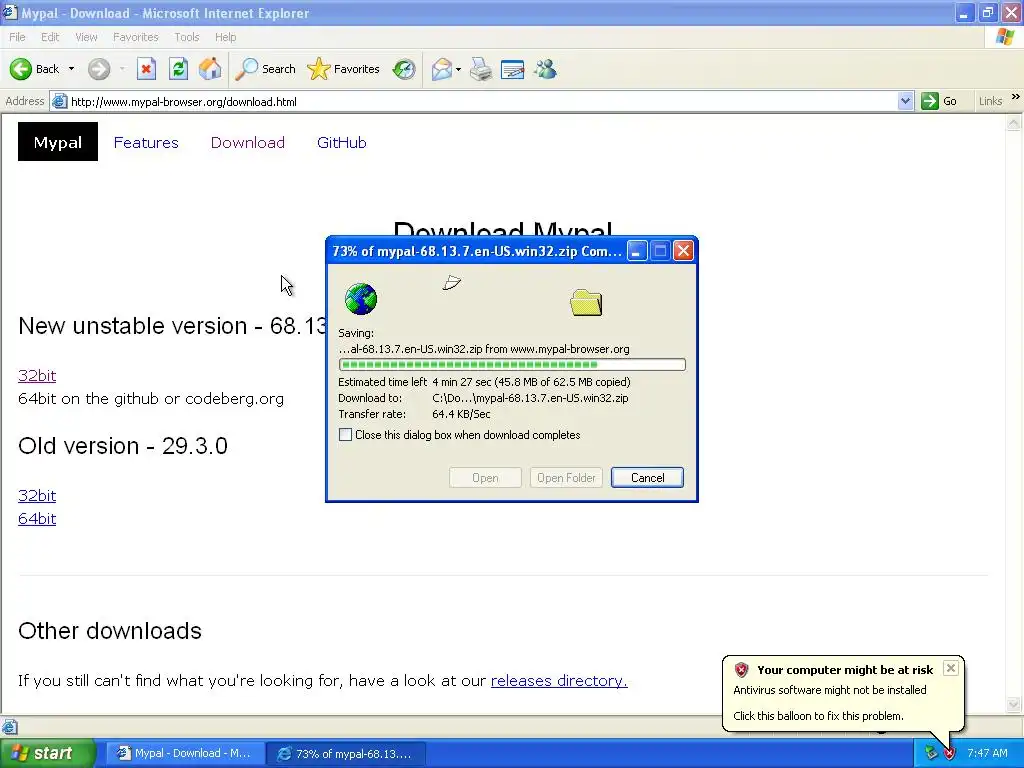Click the shield icon inside warning balloon
This screenshot has height=768, width=1024.
(741, 669)
